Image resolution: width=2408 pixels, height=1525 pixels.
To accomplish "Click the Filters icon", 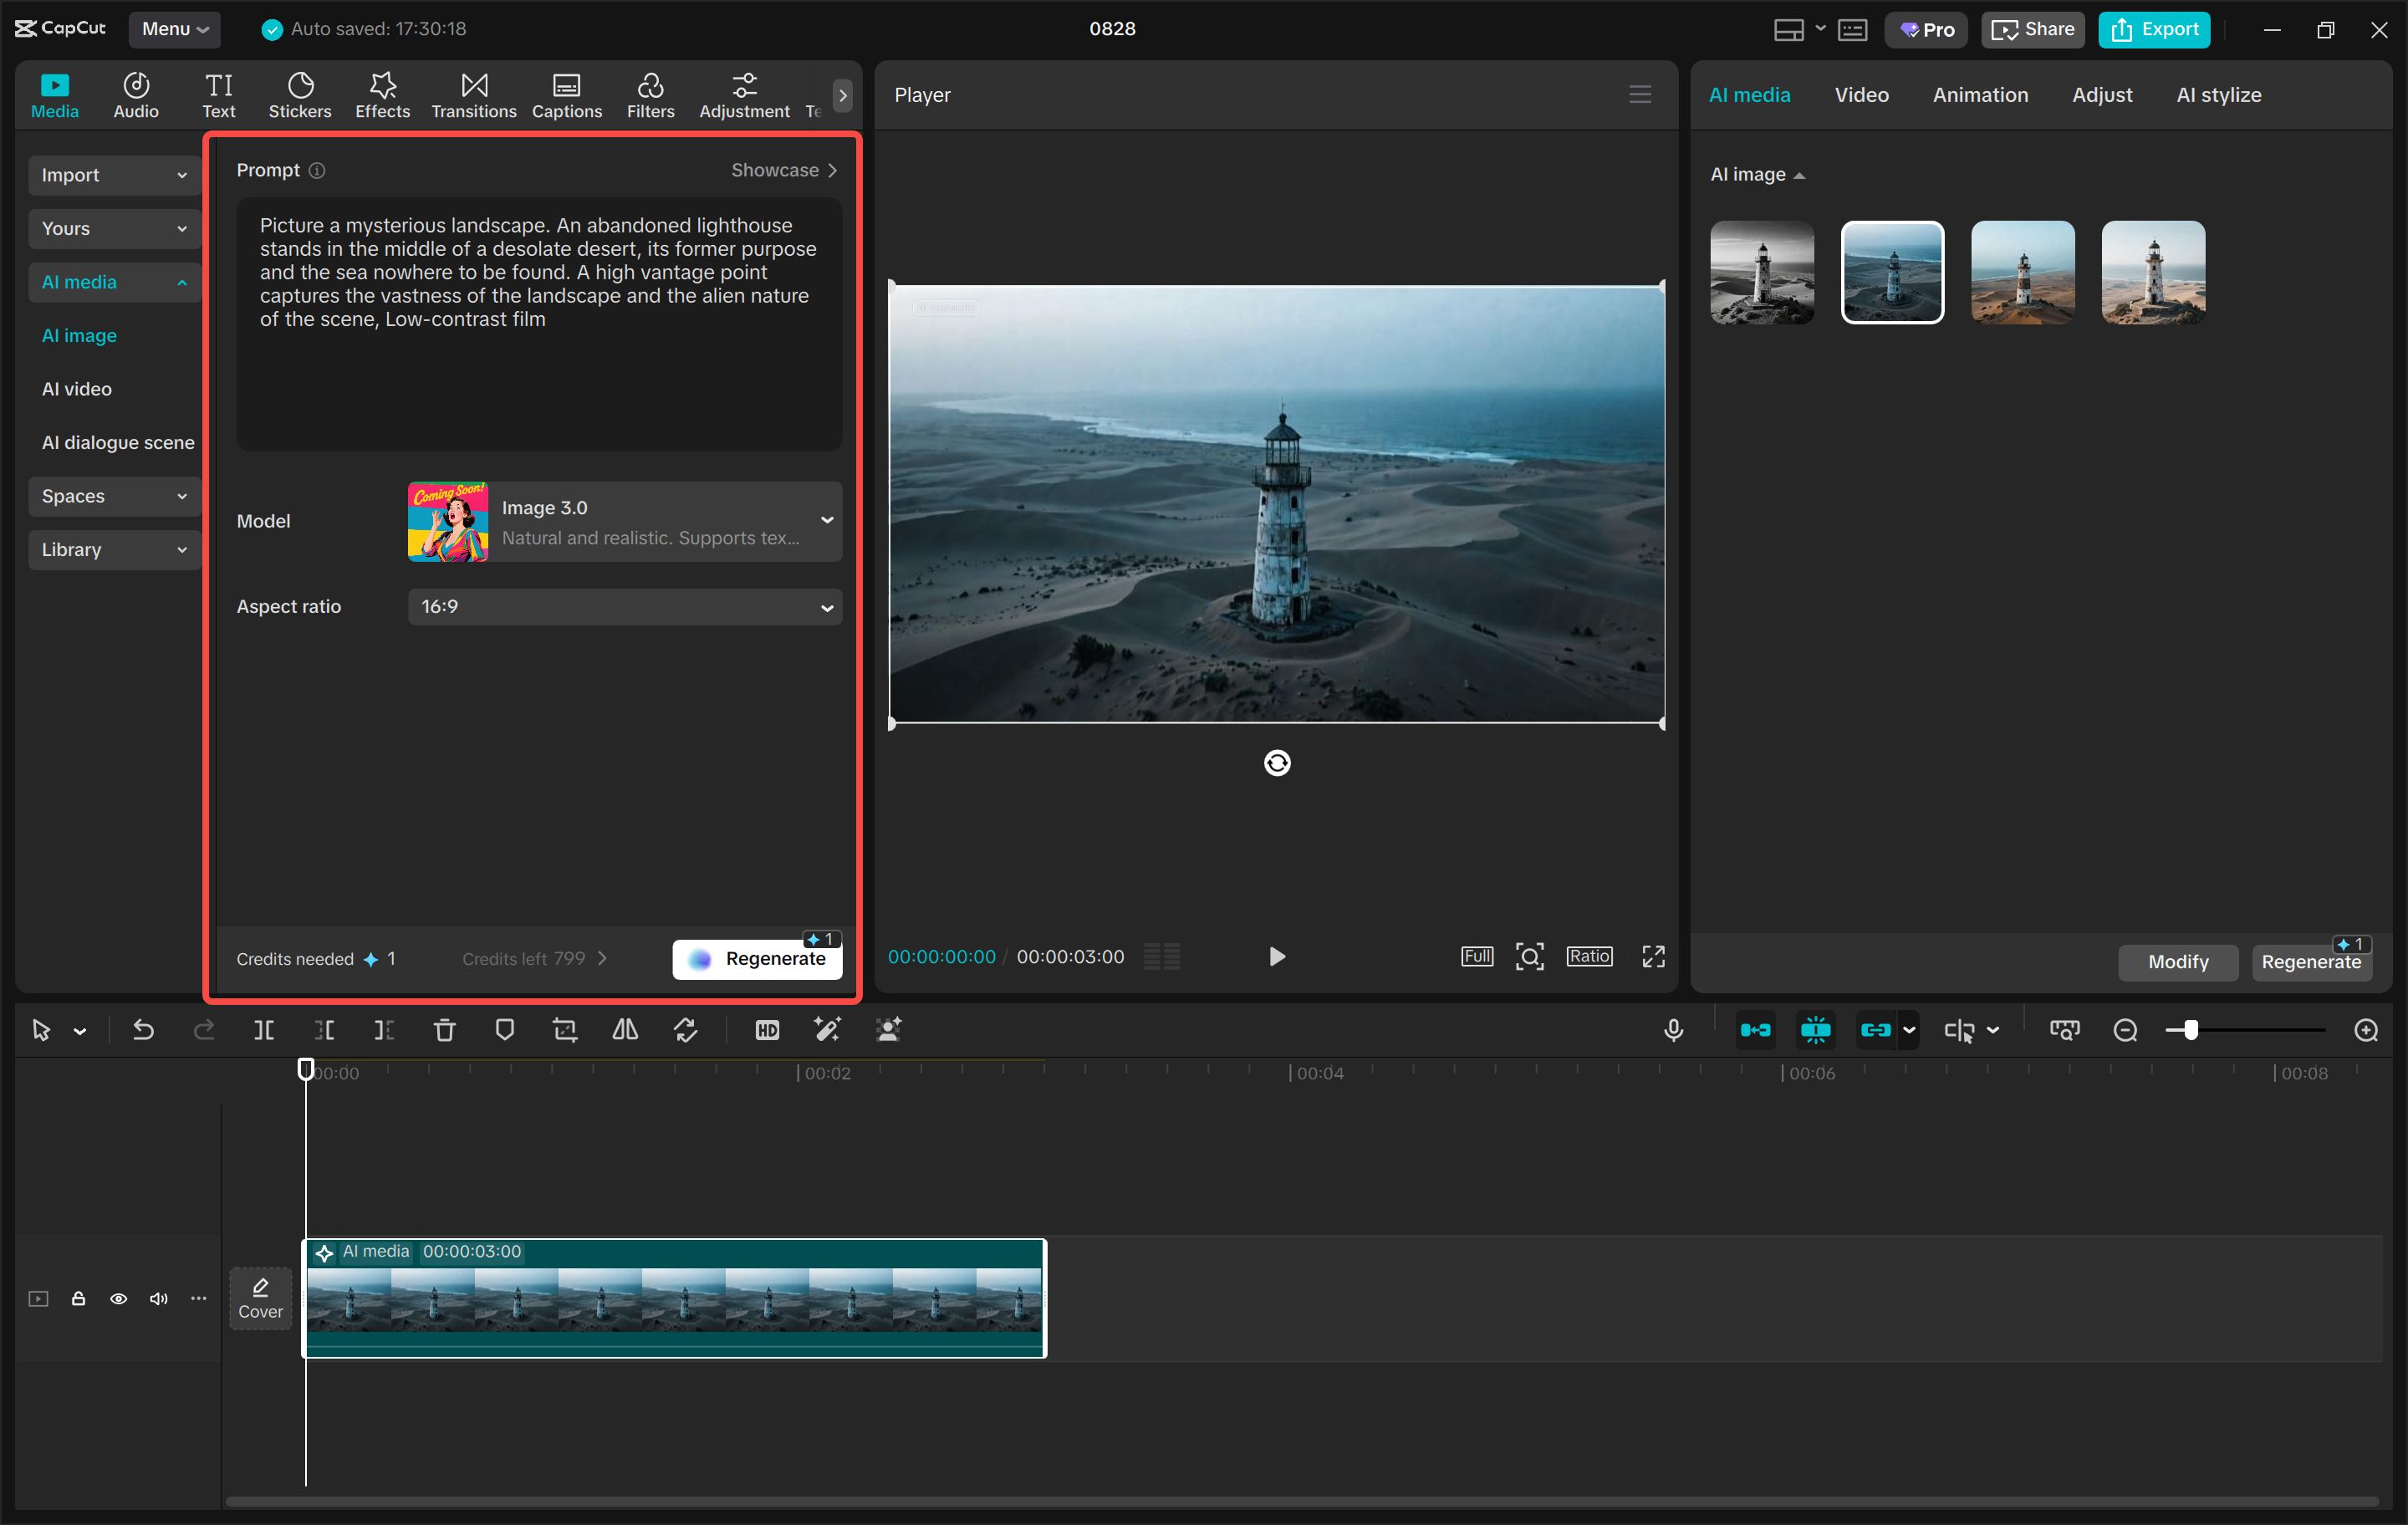I will (650, 95).
